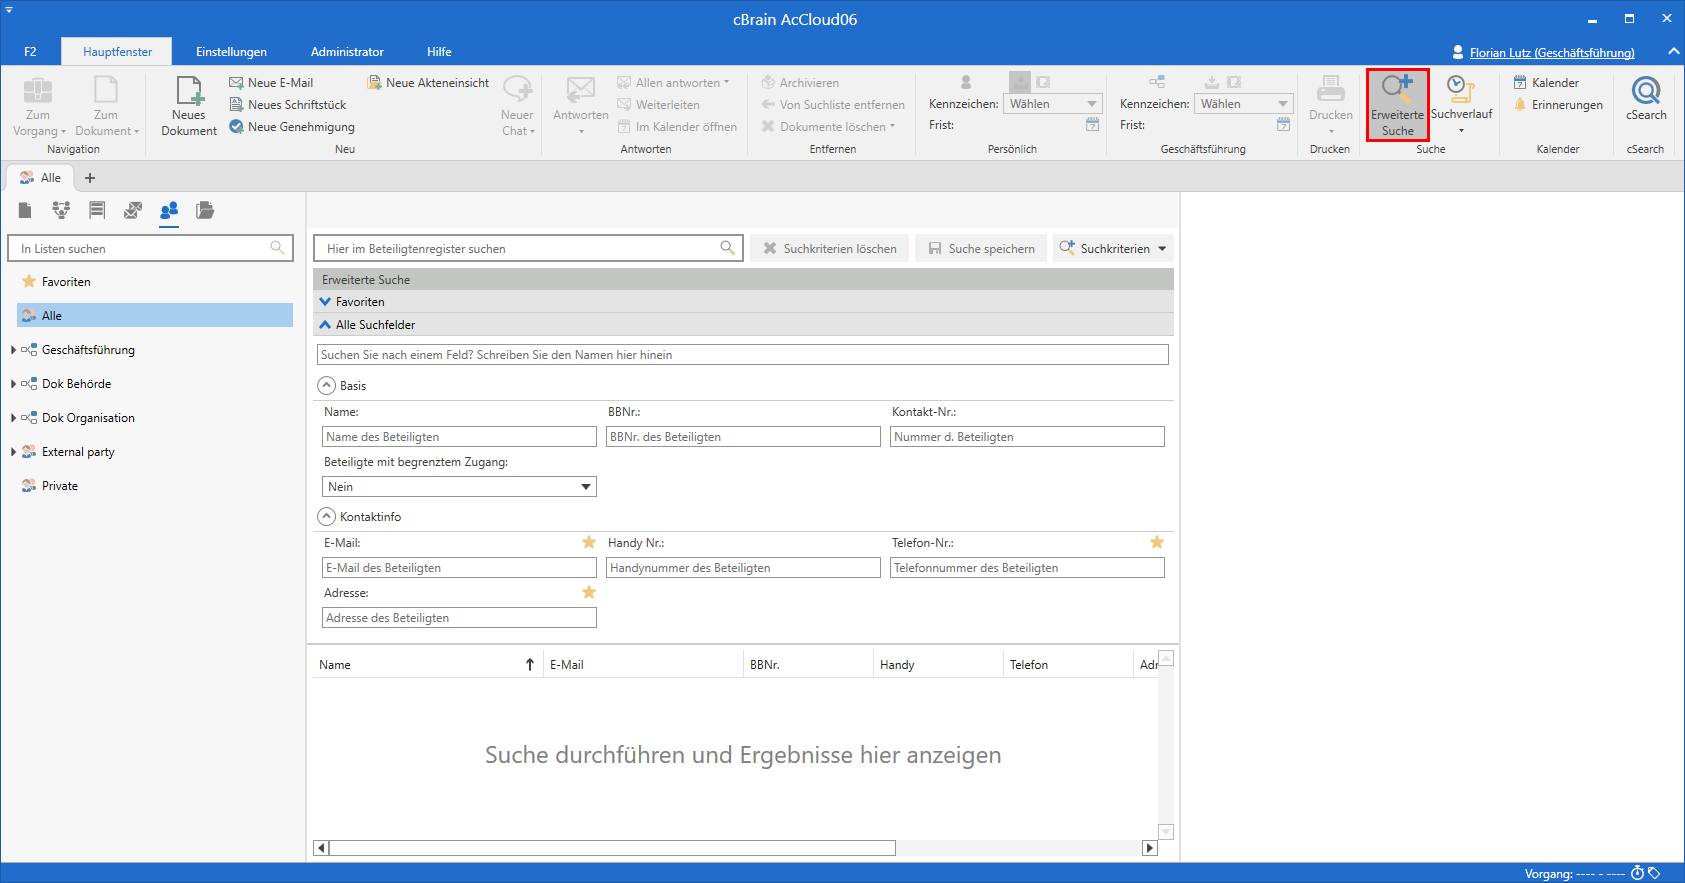
Task: Expand External party tree node
Action: coord(13,452)
